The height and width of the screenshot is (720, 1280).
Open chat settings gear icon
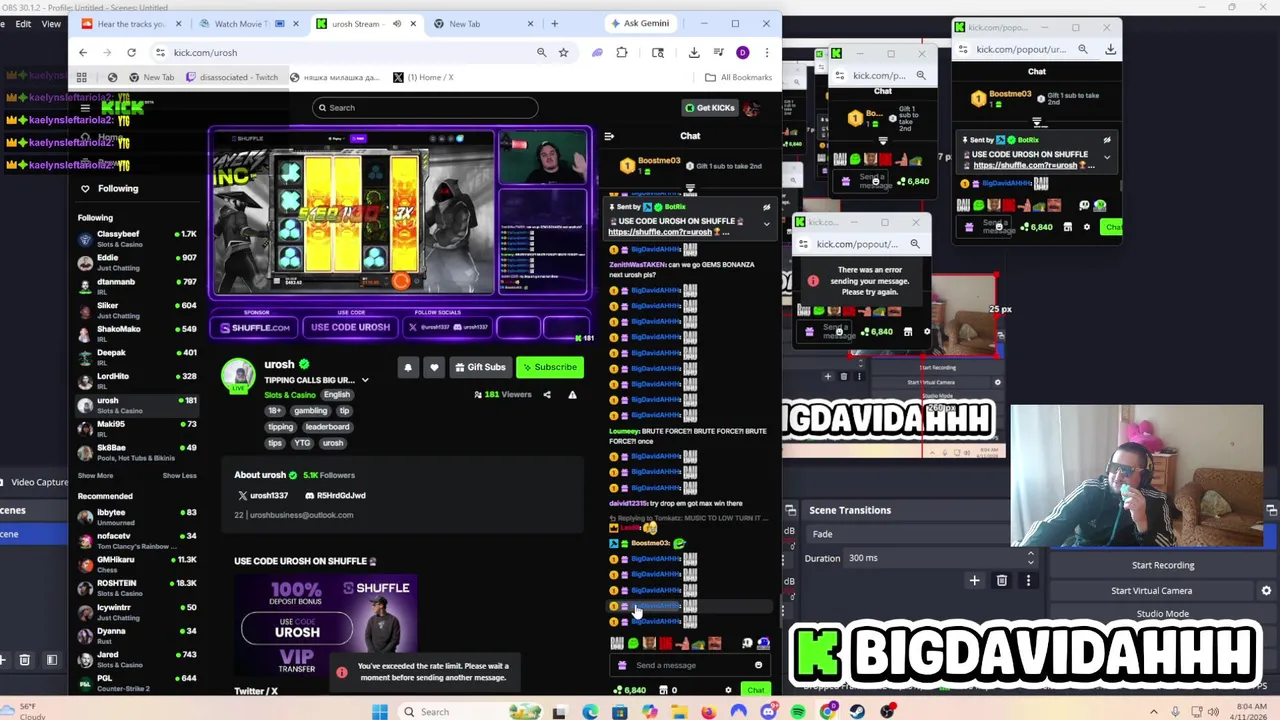pyautogui.click(x=728, y=690)
